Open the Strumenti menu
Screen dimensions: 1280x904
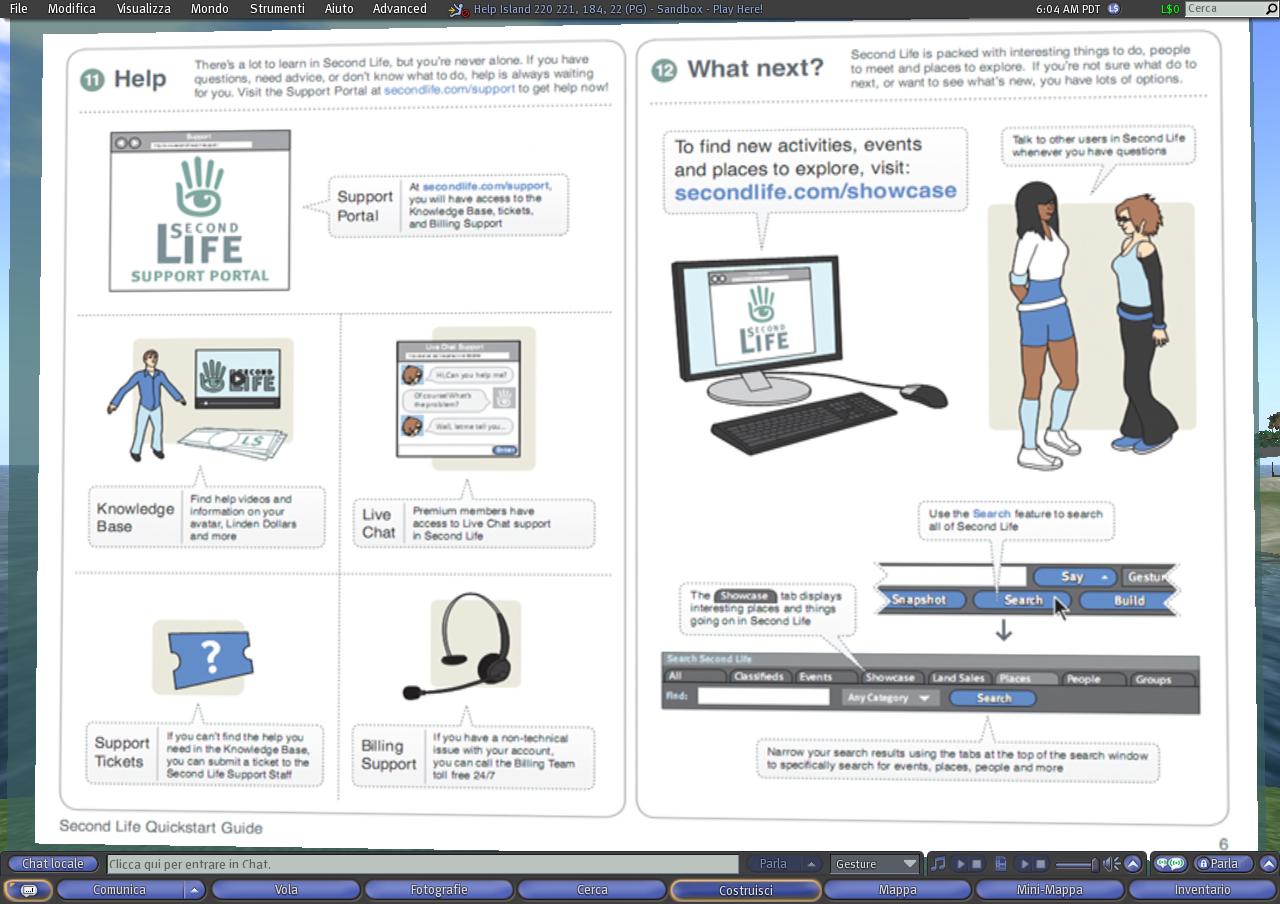point(277,9)
